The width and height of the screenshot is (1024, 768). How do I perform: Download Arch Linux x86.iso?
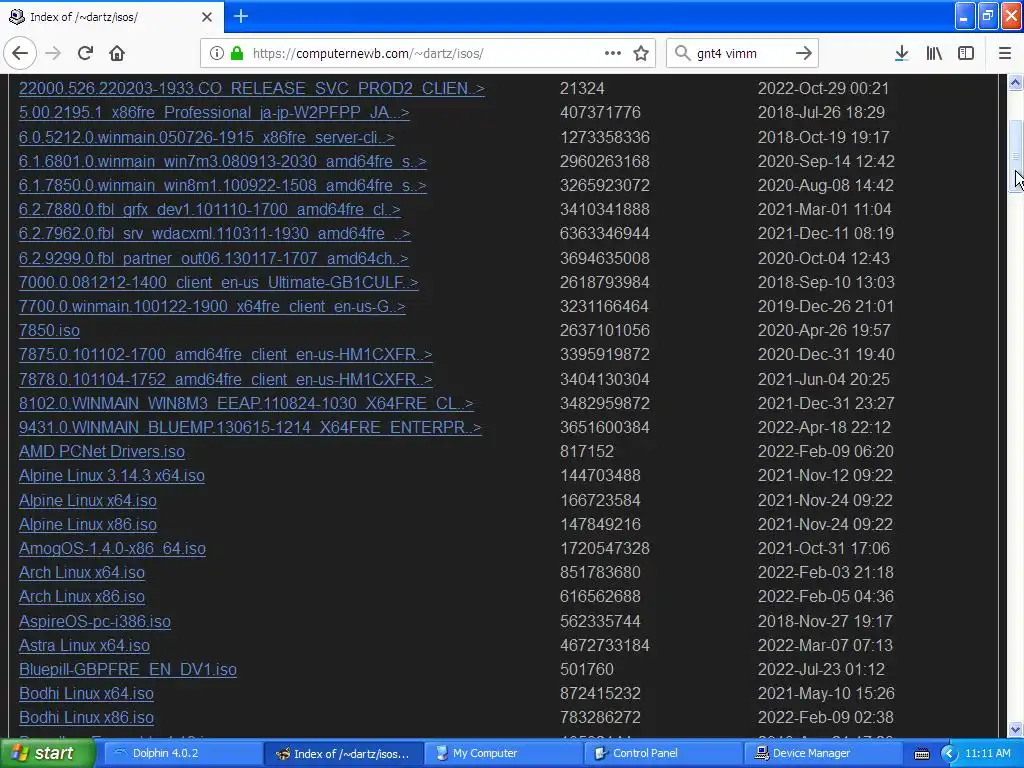point(82,597)
